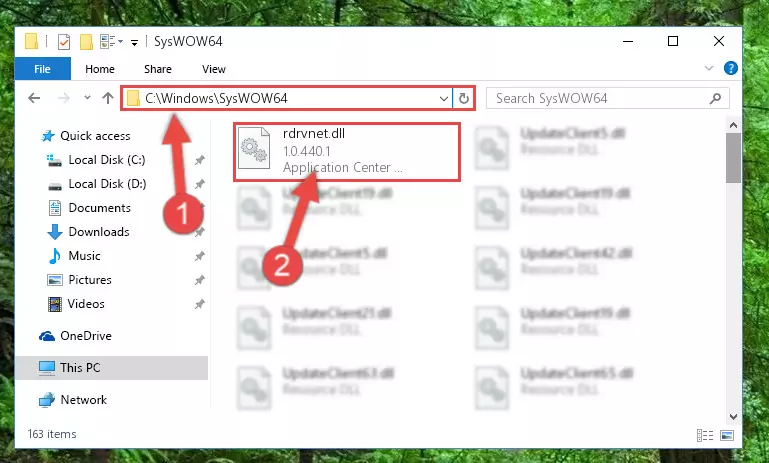Refresh the SysWOW64 folder view
The width and height of the screenshot is (769, 463).
click(463, 99)
